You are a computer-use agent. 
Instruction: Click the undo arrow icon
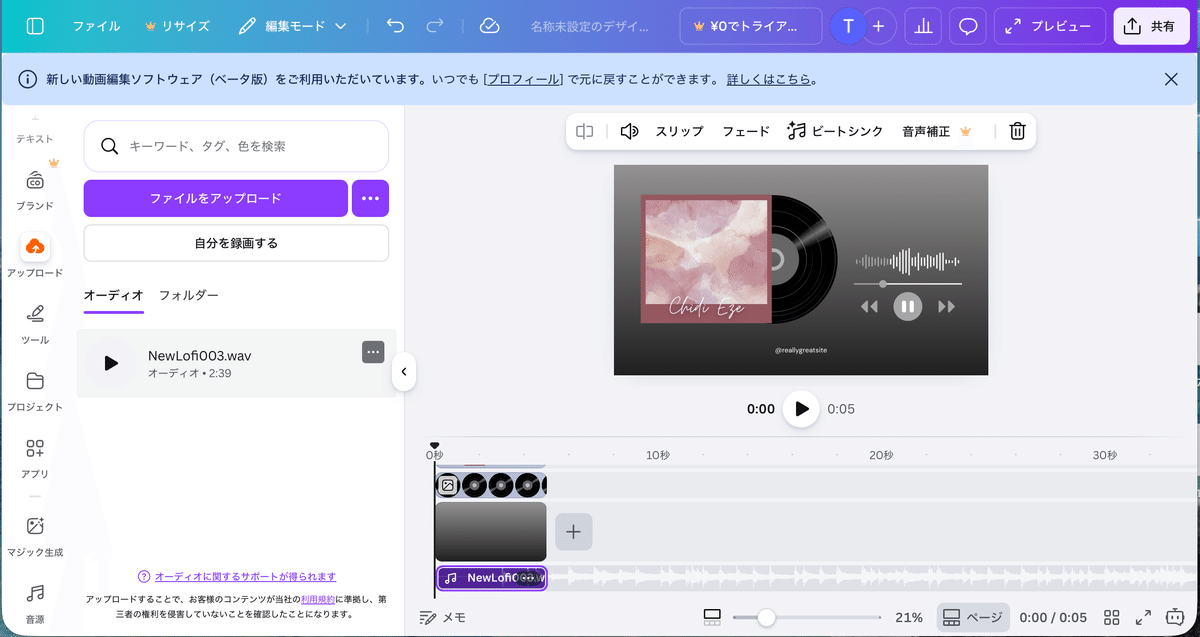coord(396,27)
